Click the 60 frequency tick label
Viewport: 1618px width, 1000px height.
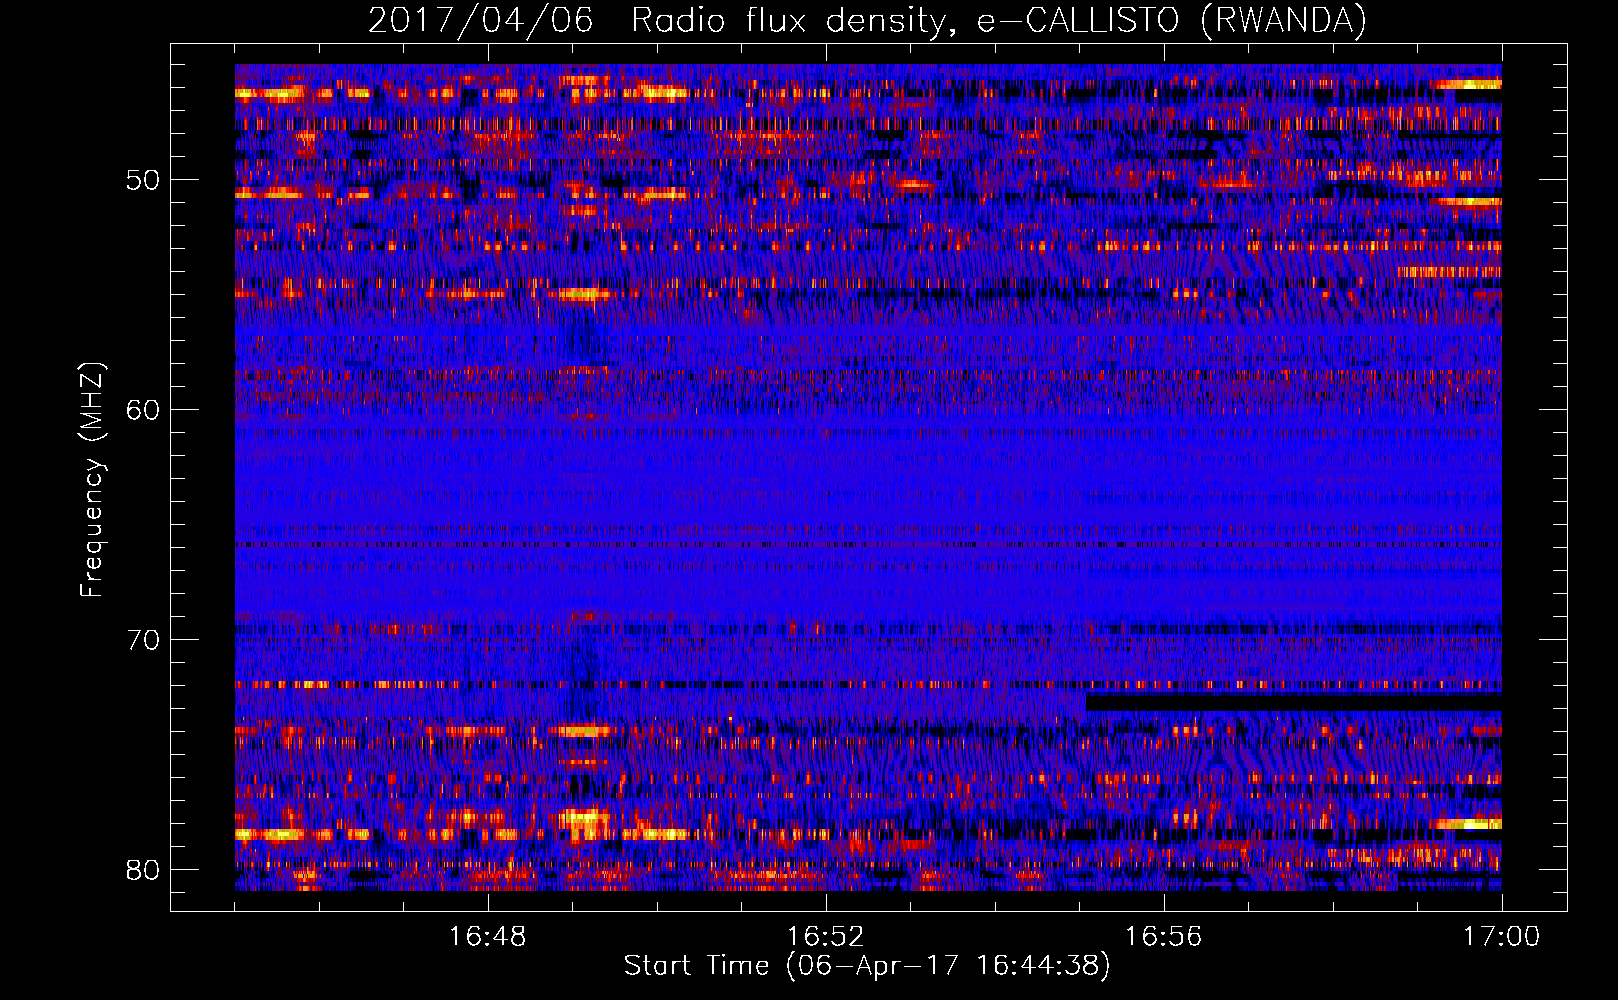tap(143, 410)
